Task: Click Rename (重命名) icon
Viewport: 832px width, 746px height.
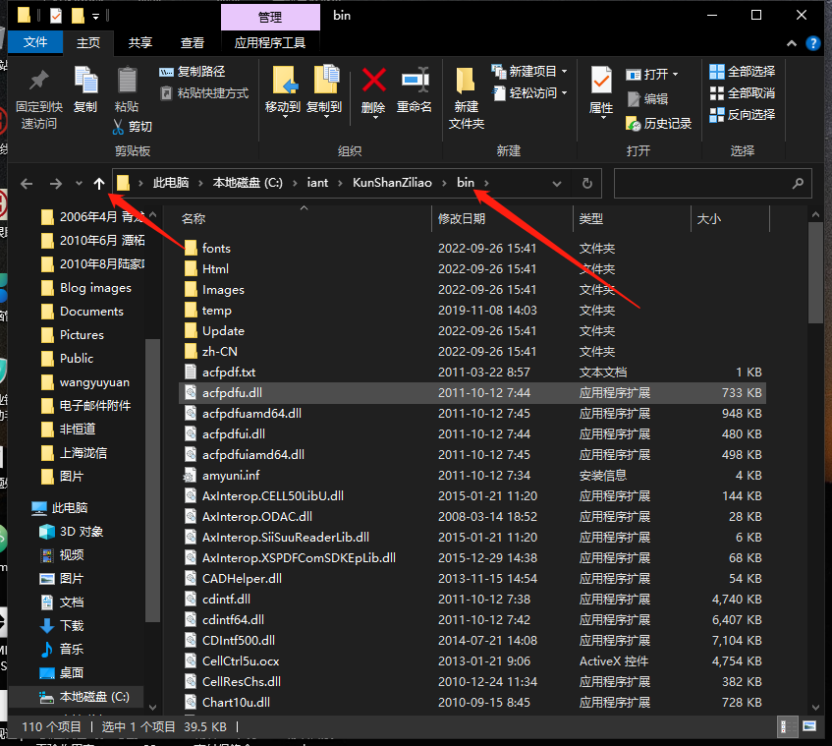Action: click(415, 81)
